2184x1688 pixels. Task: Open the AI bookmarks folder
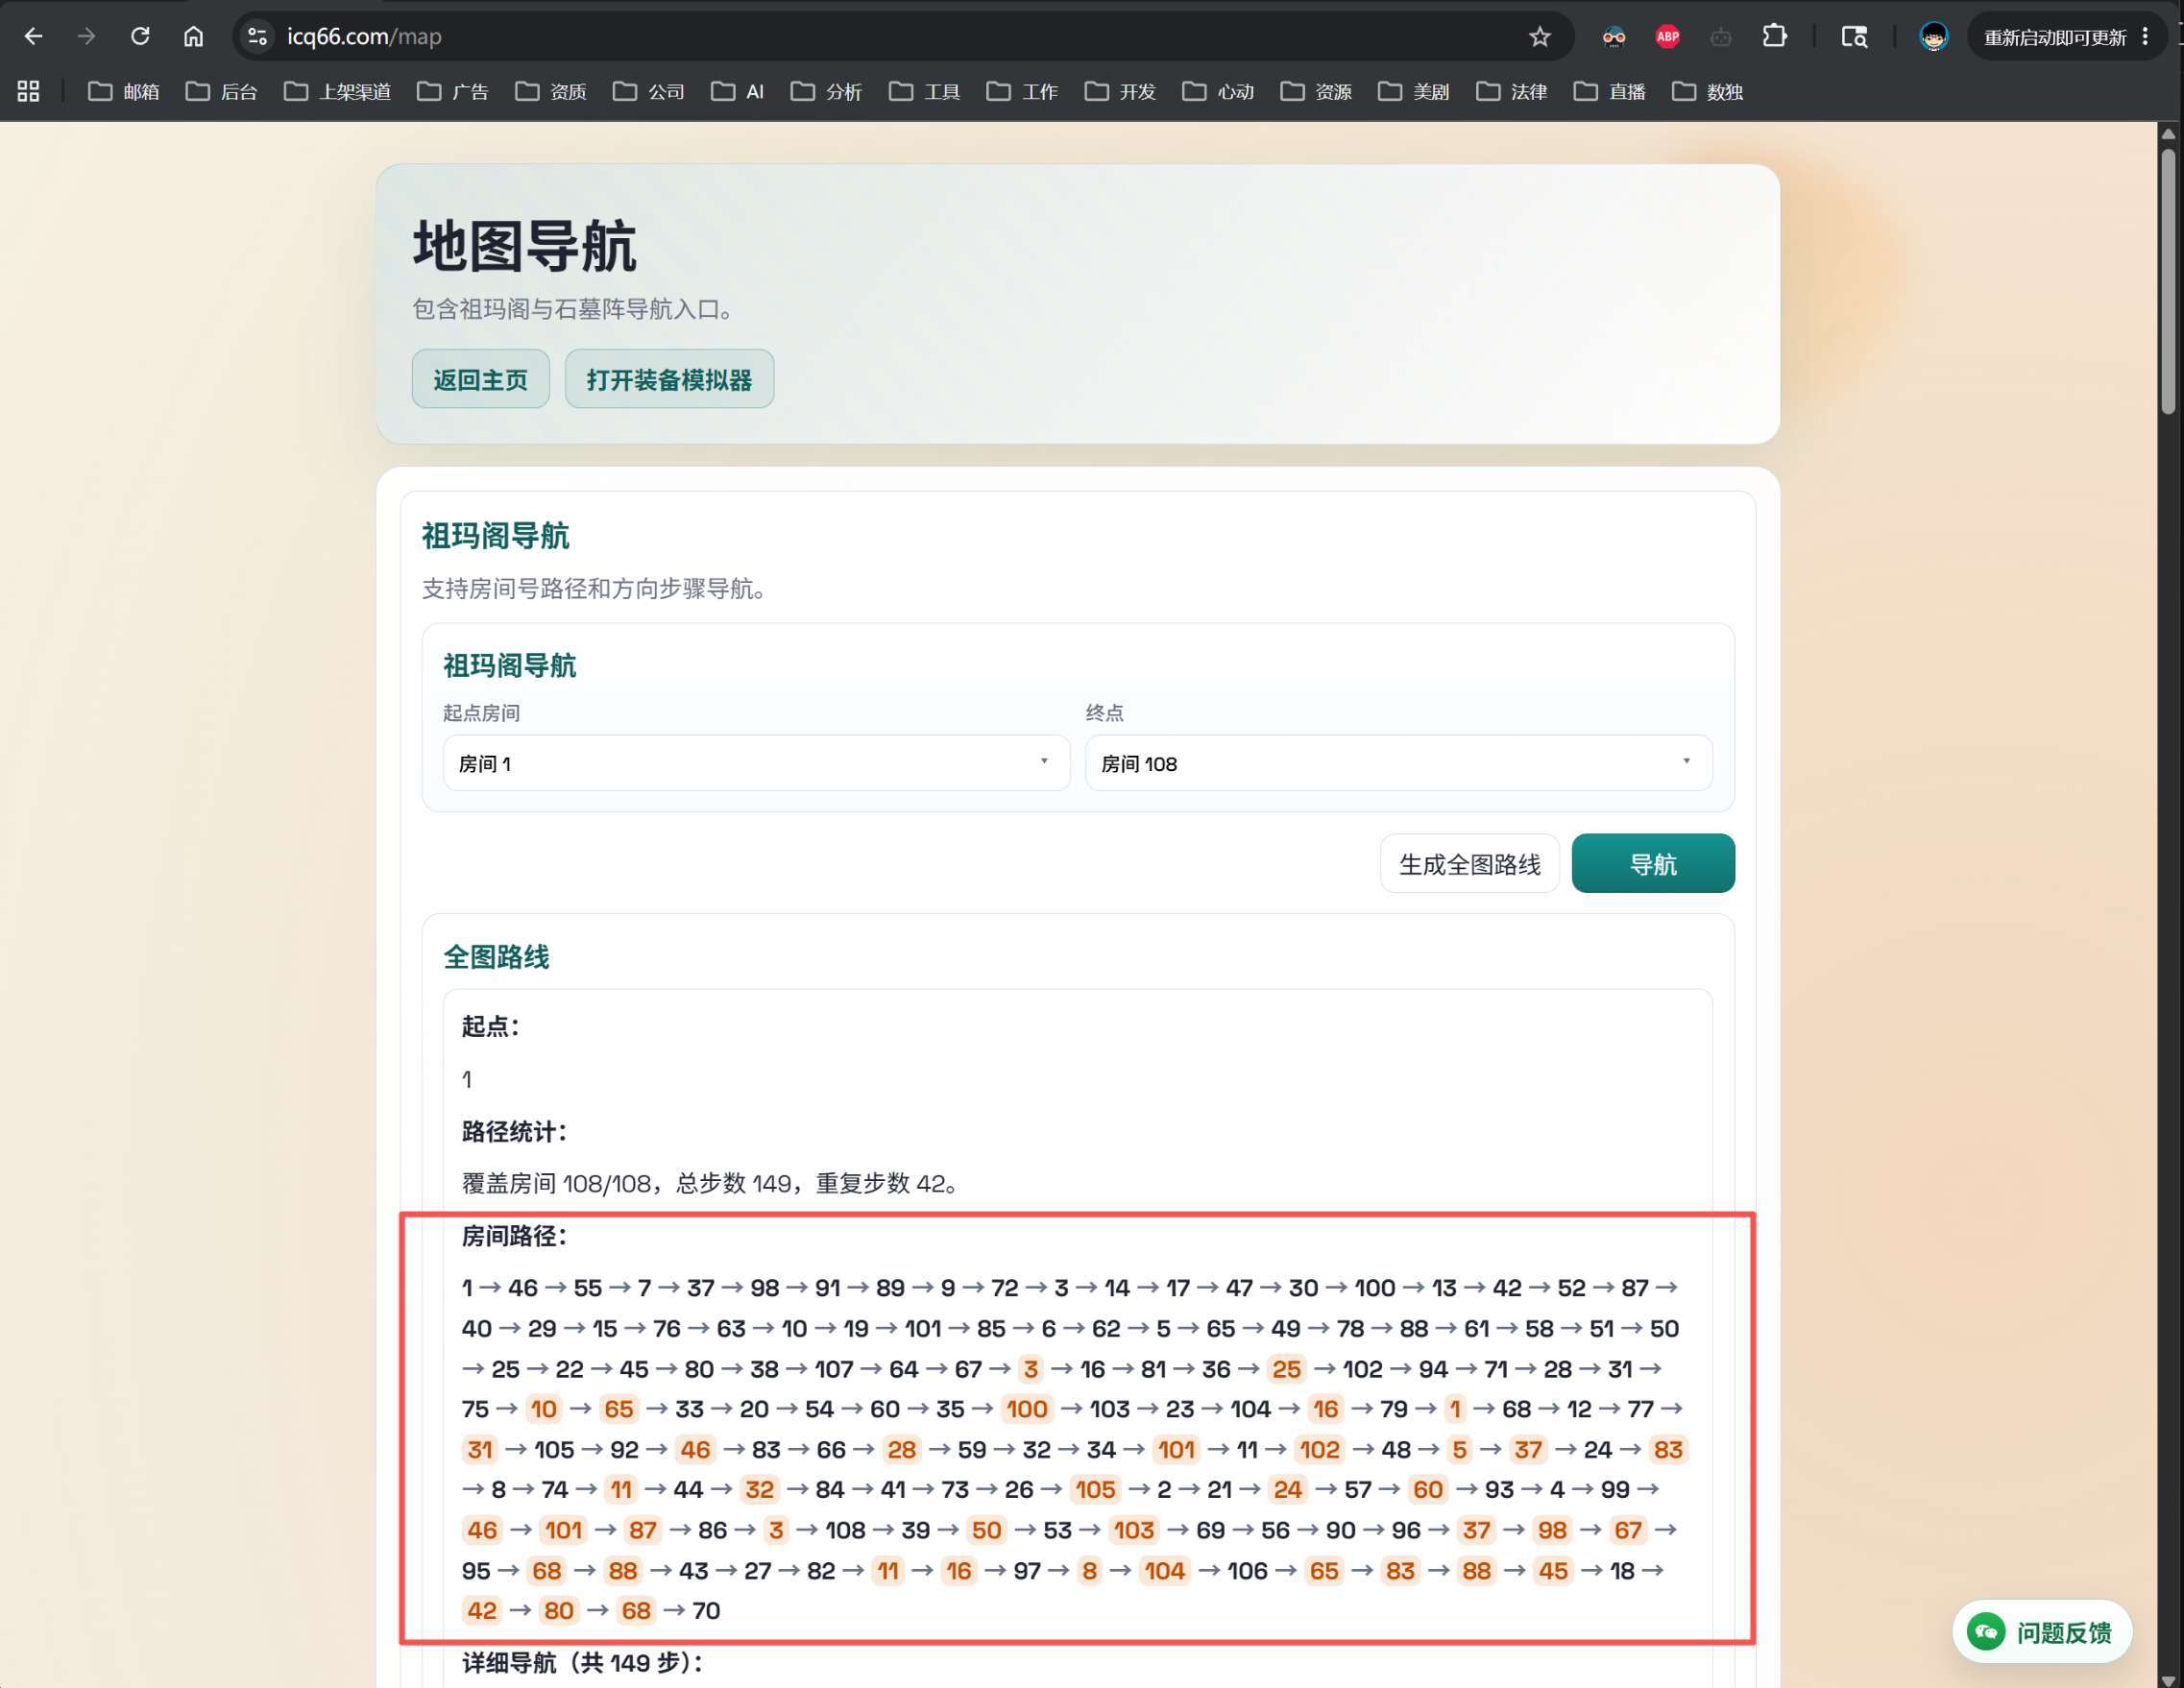click(738, 92)
